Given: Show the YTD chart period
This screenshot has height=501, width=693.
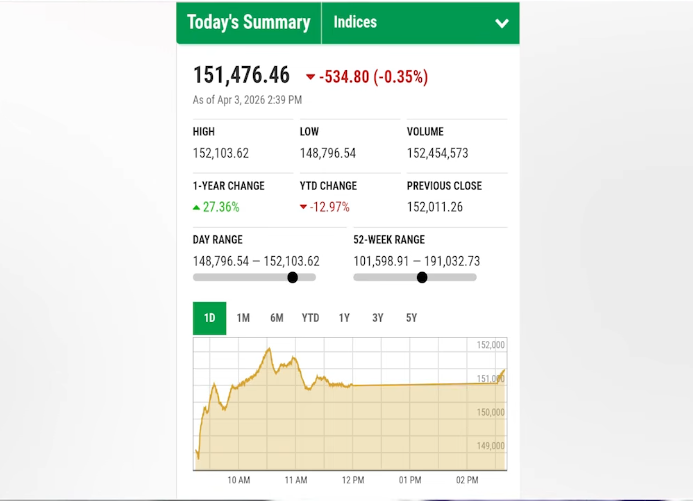Looking at the screenshot, I should tap(310, 318).
